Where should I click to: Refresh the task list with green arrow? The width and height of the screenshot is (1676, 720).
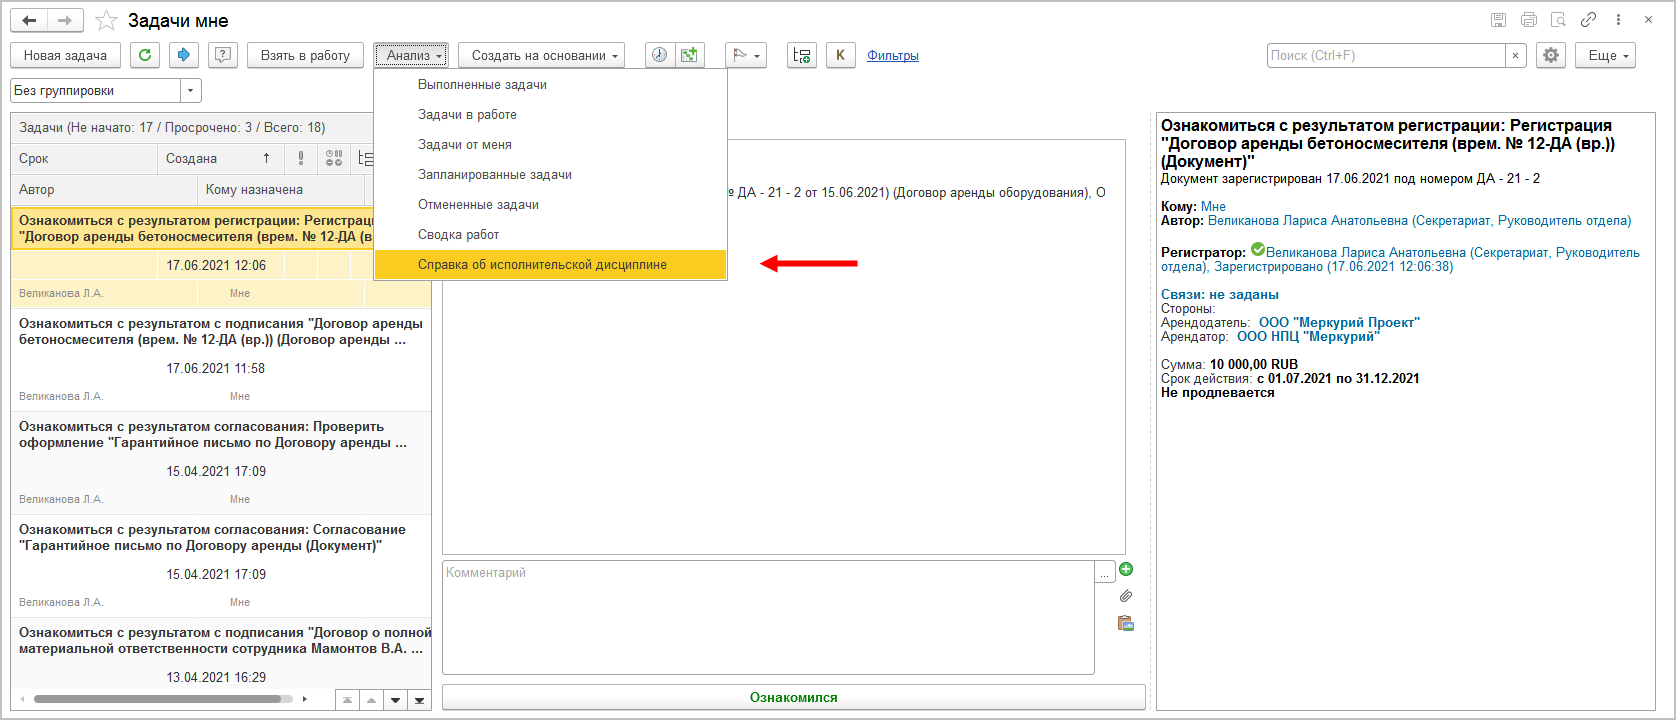point(145,55)
